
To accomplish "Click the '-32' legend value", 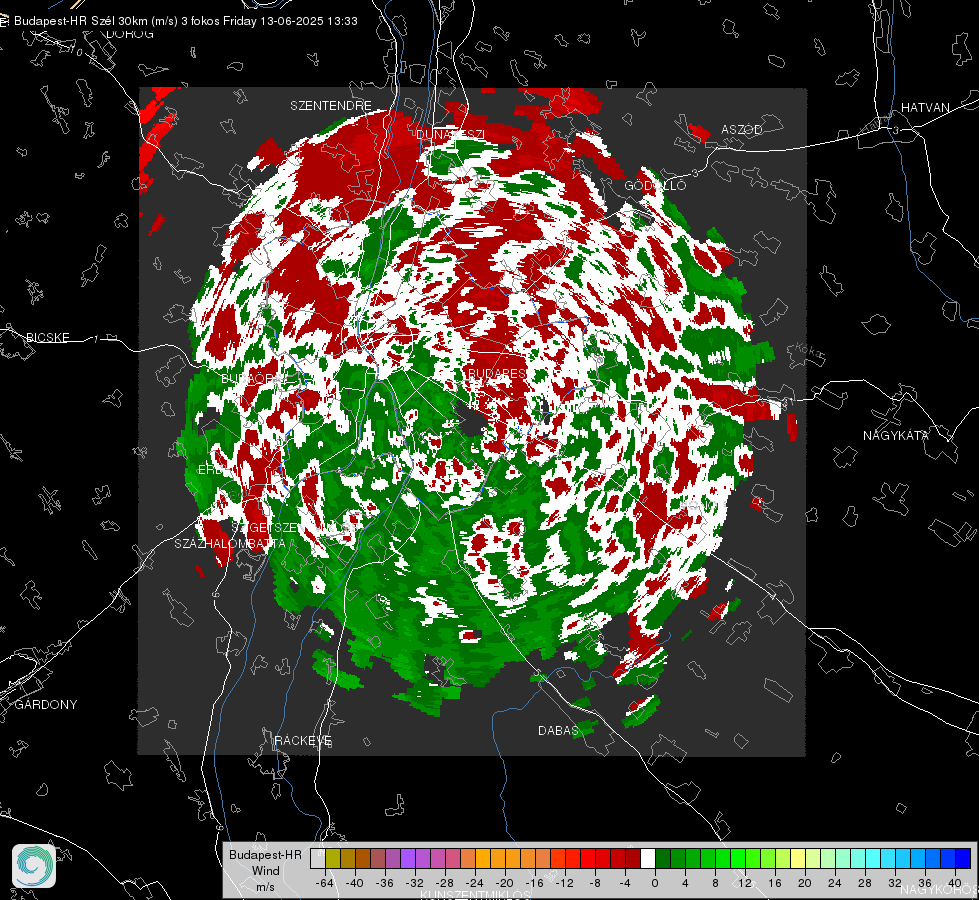I will (x=415, y=883).
